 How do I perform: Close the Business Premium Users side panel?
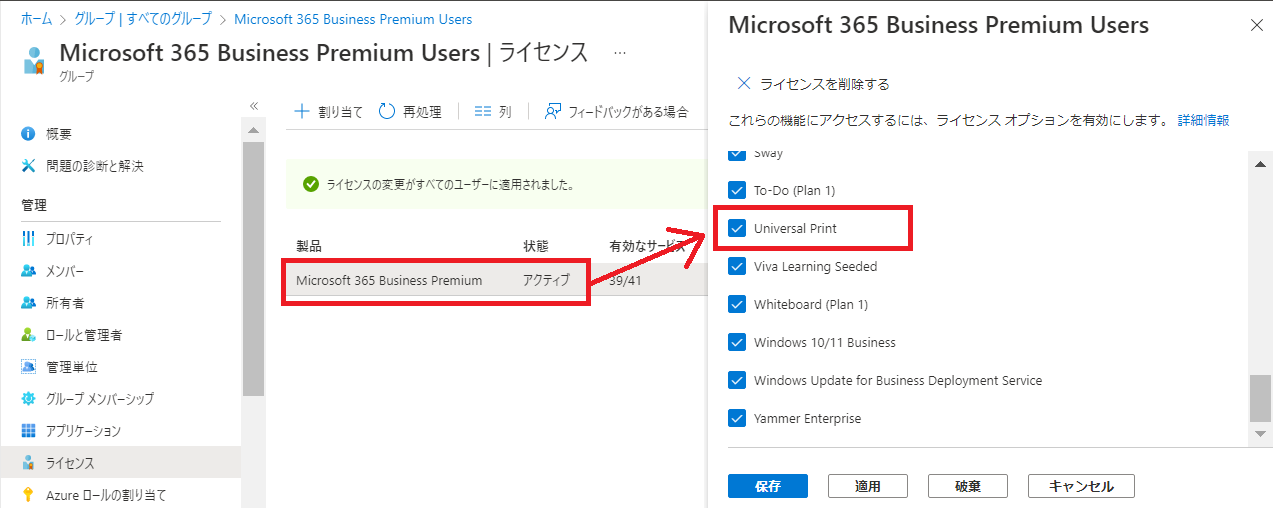(x=1256, y=27)
